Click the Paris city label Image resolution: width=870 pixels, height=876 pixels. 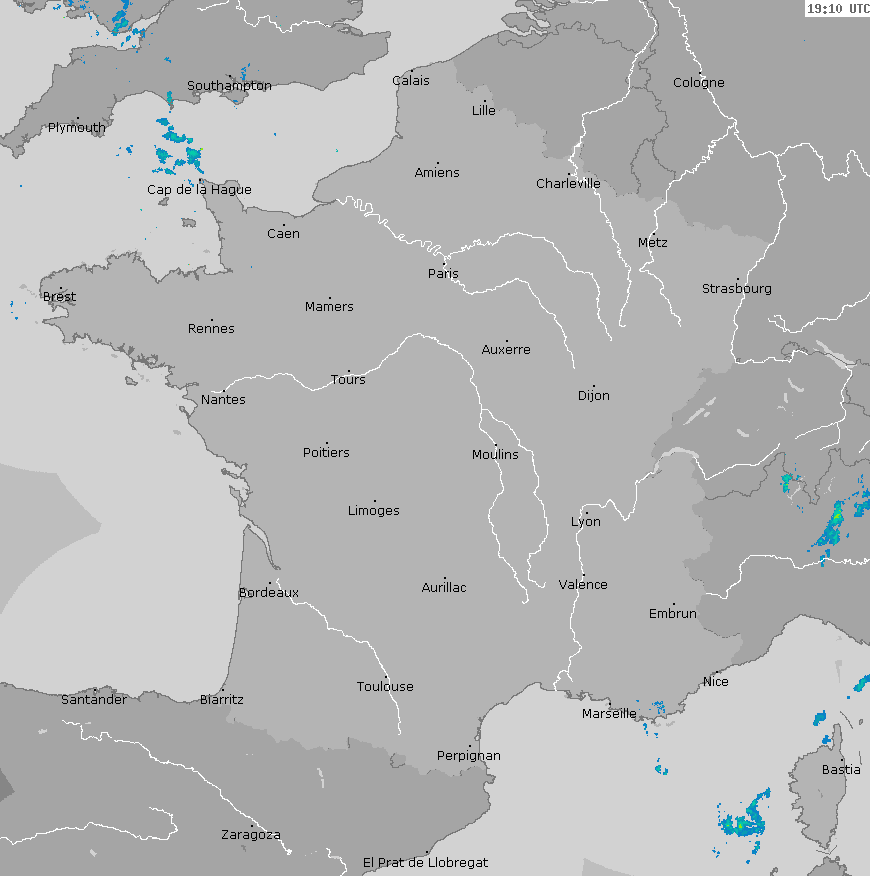[x=443, y=274]
